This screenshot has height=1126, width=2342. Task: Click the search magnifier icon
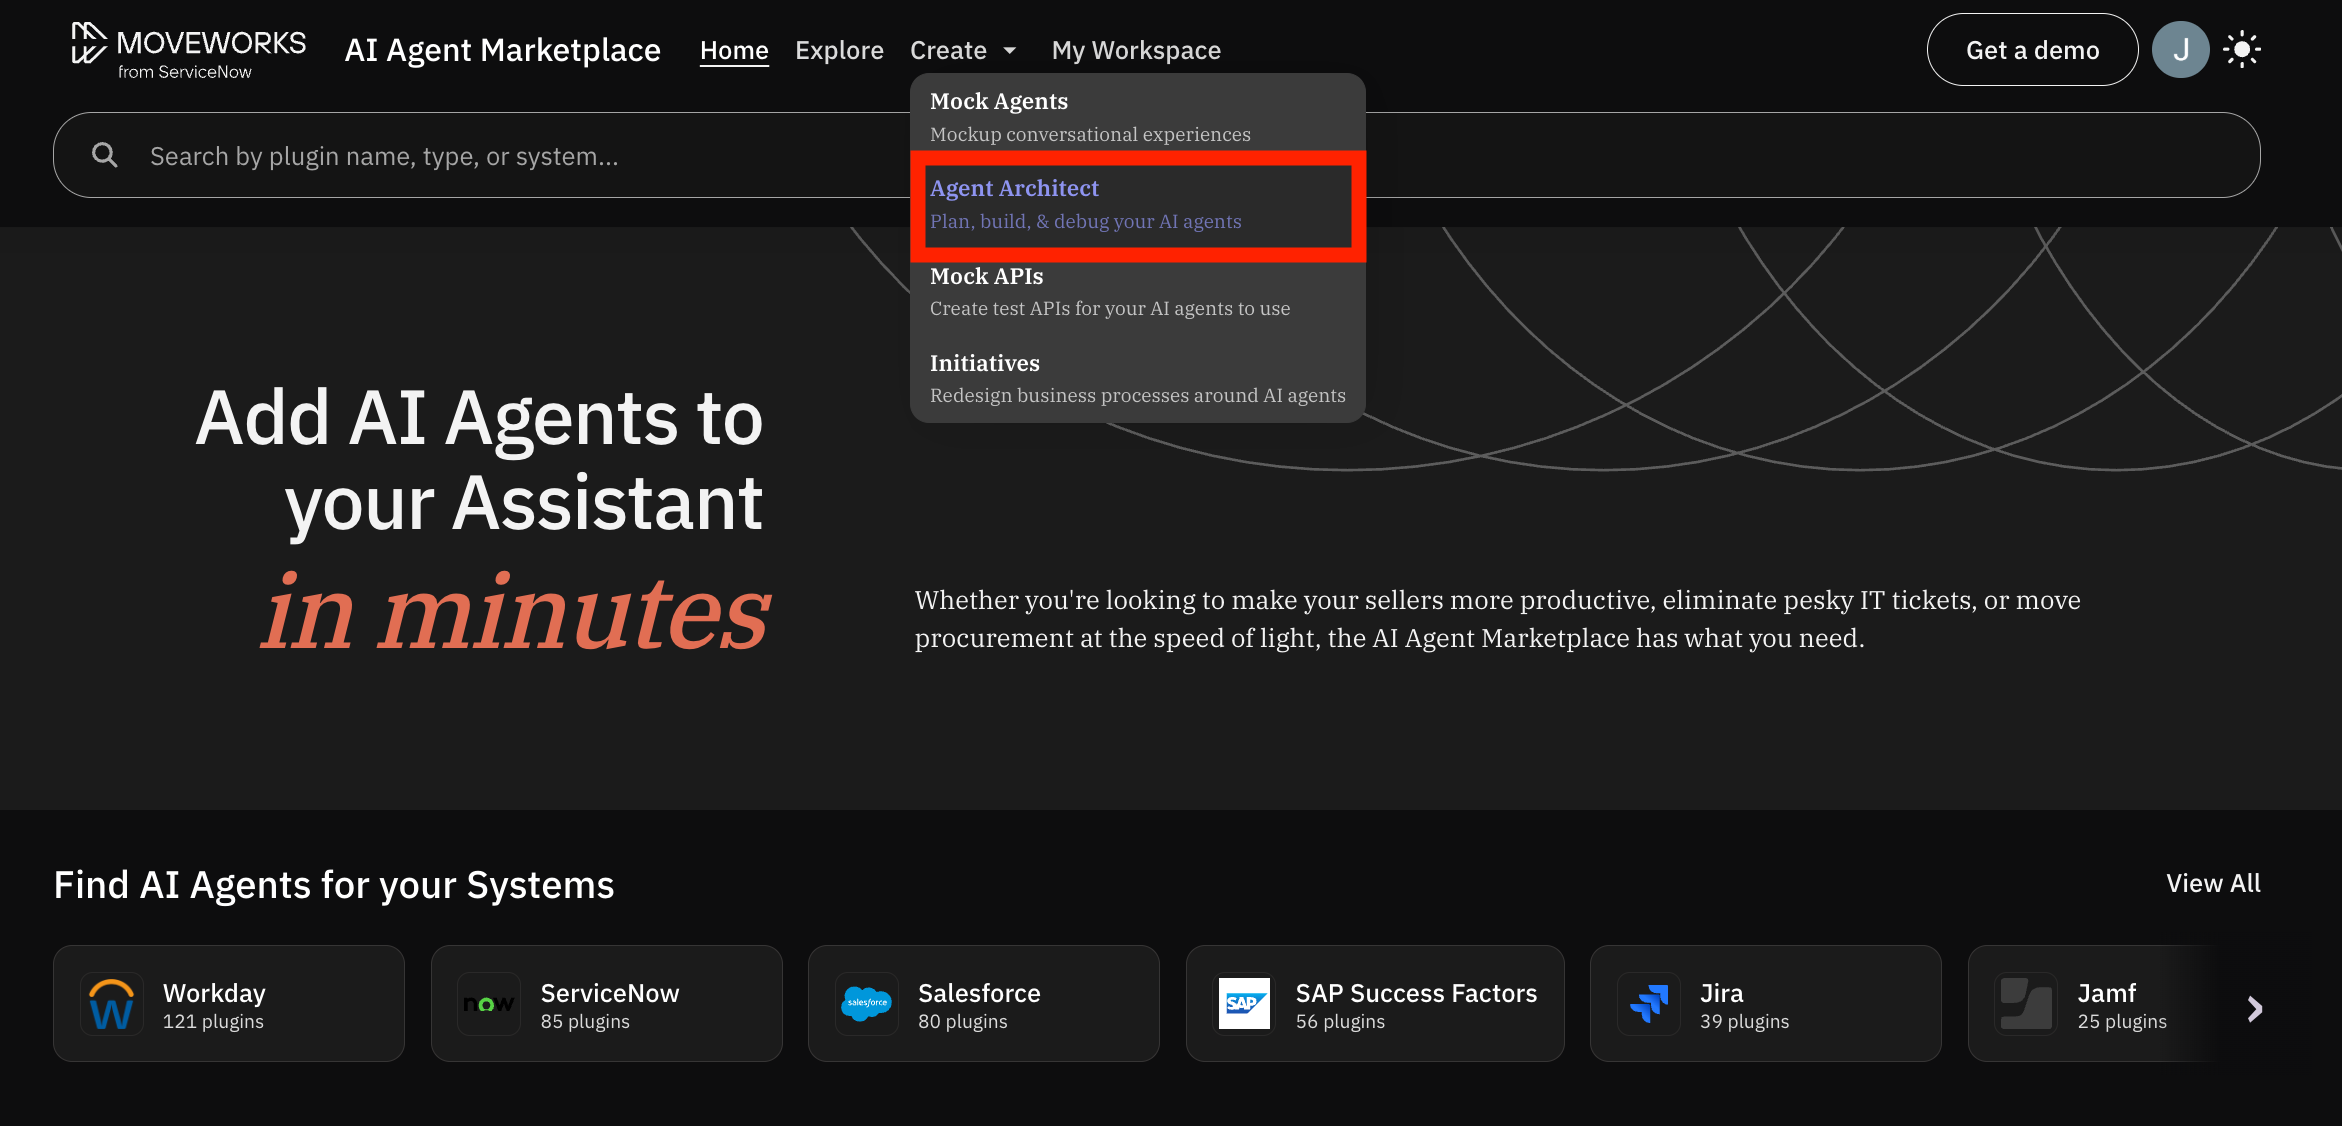point(104,155)
